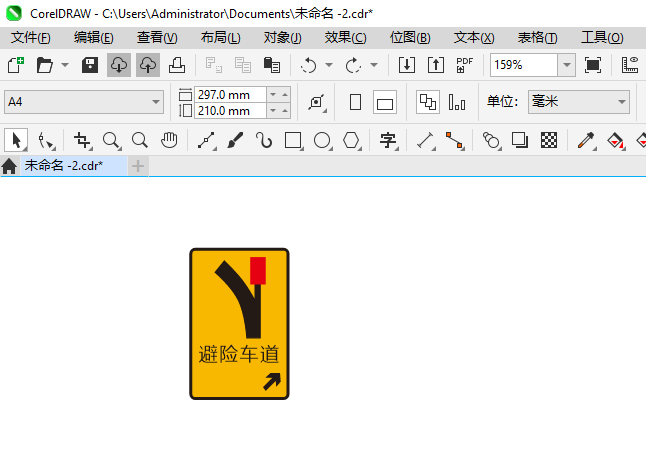
Task: Select the Polygon tool
Action: pos(351,140)
